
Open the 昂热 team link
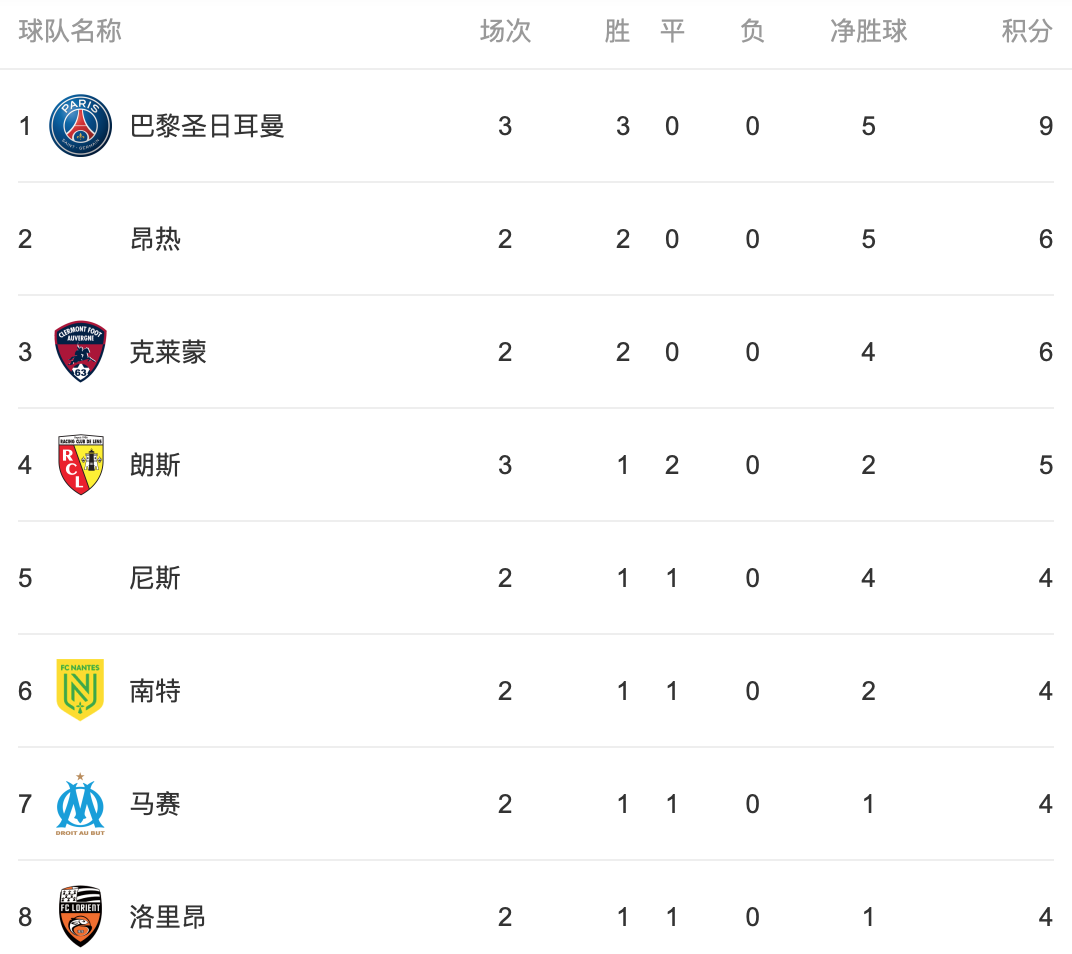pos(155,239)
